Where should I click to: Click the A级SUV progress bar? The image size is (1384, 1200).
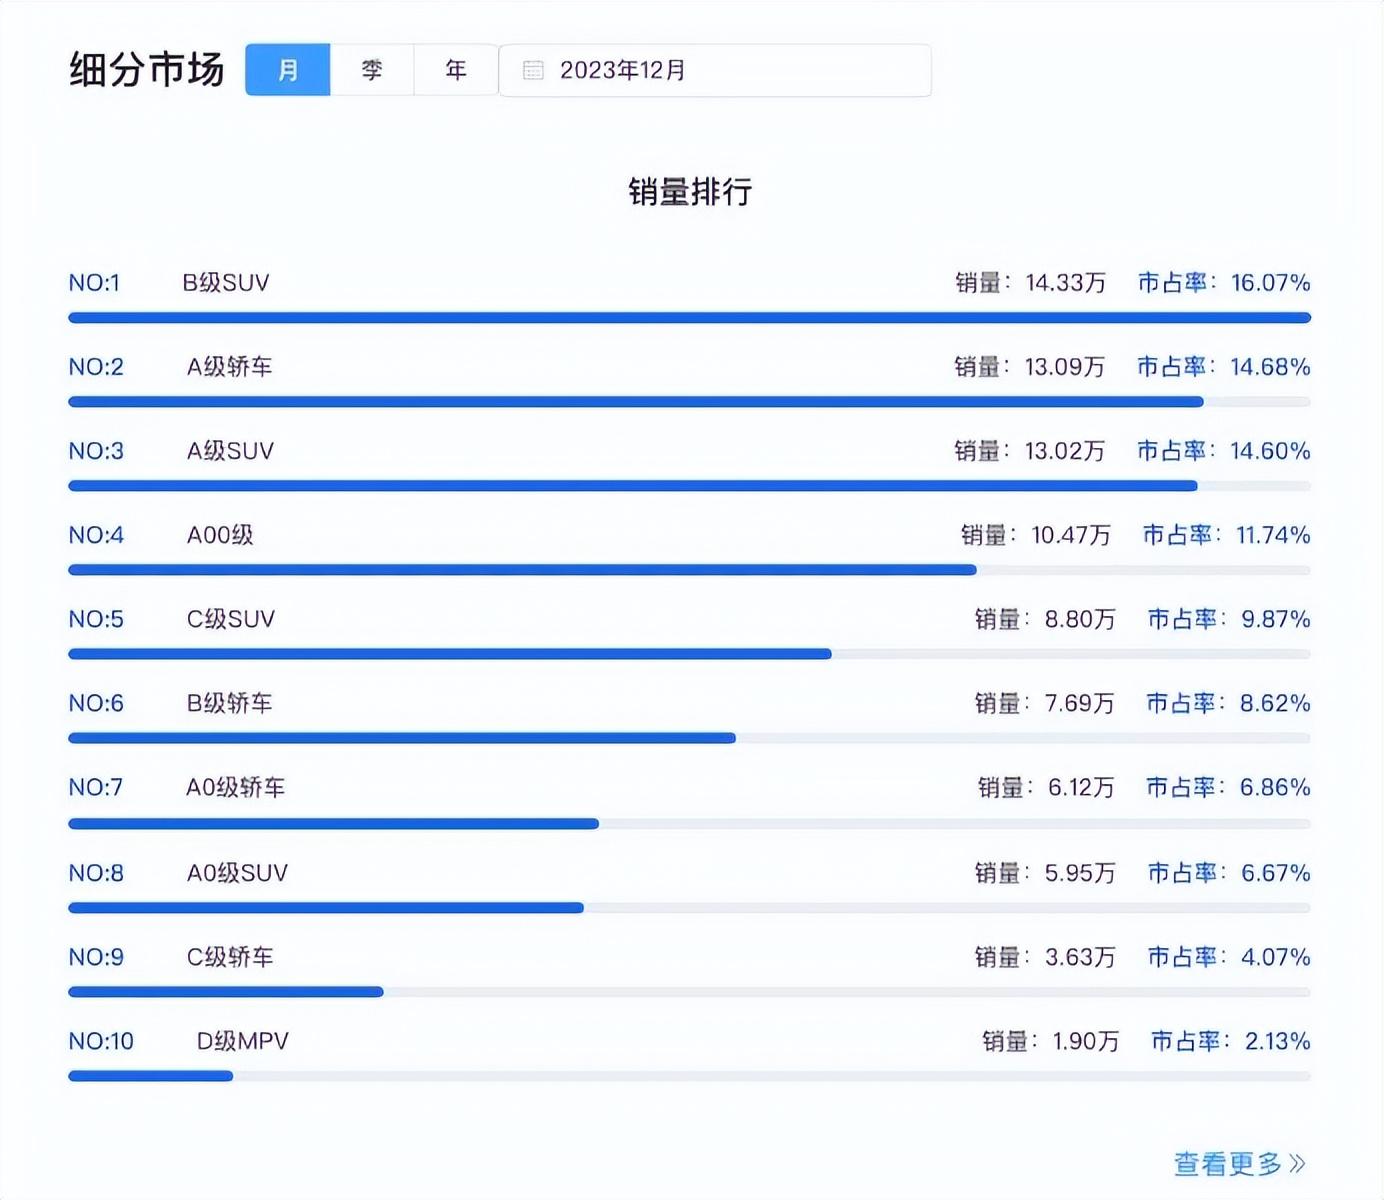689,486
